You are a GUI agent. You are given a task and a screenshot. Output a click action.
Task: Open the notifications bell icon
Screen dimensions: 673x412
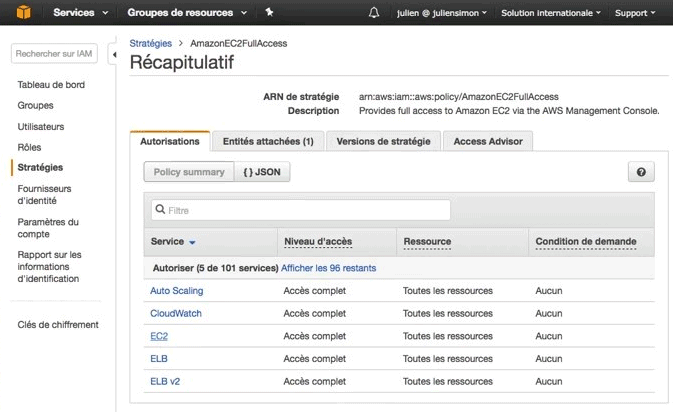tap(374, 12)
